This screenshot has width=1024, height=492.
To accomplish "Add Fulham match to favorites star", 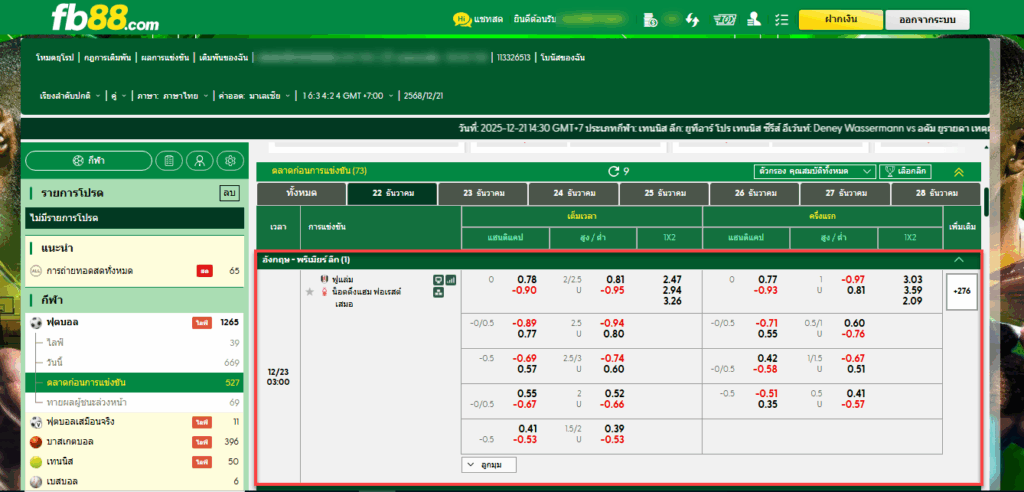I will (310, 292).
